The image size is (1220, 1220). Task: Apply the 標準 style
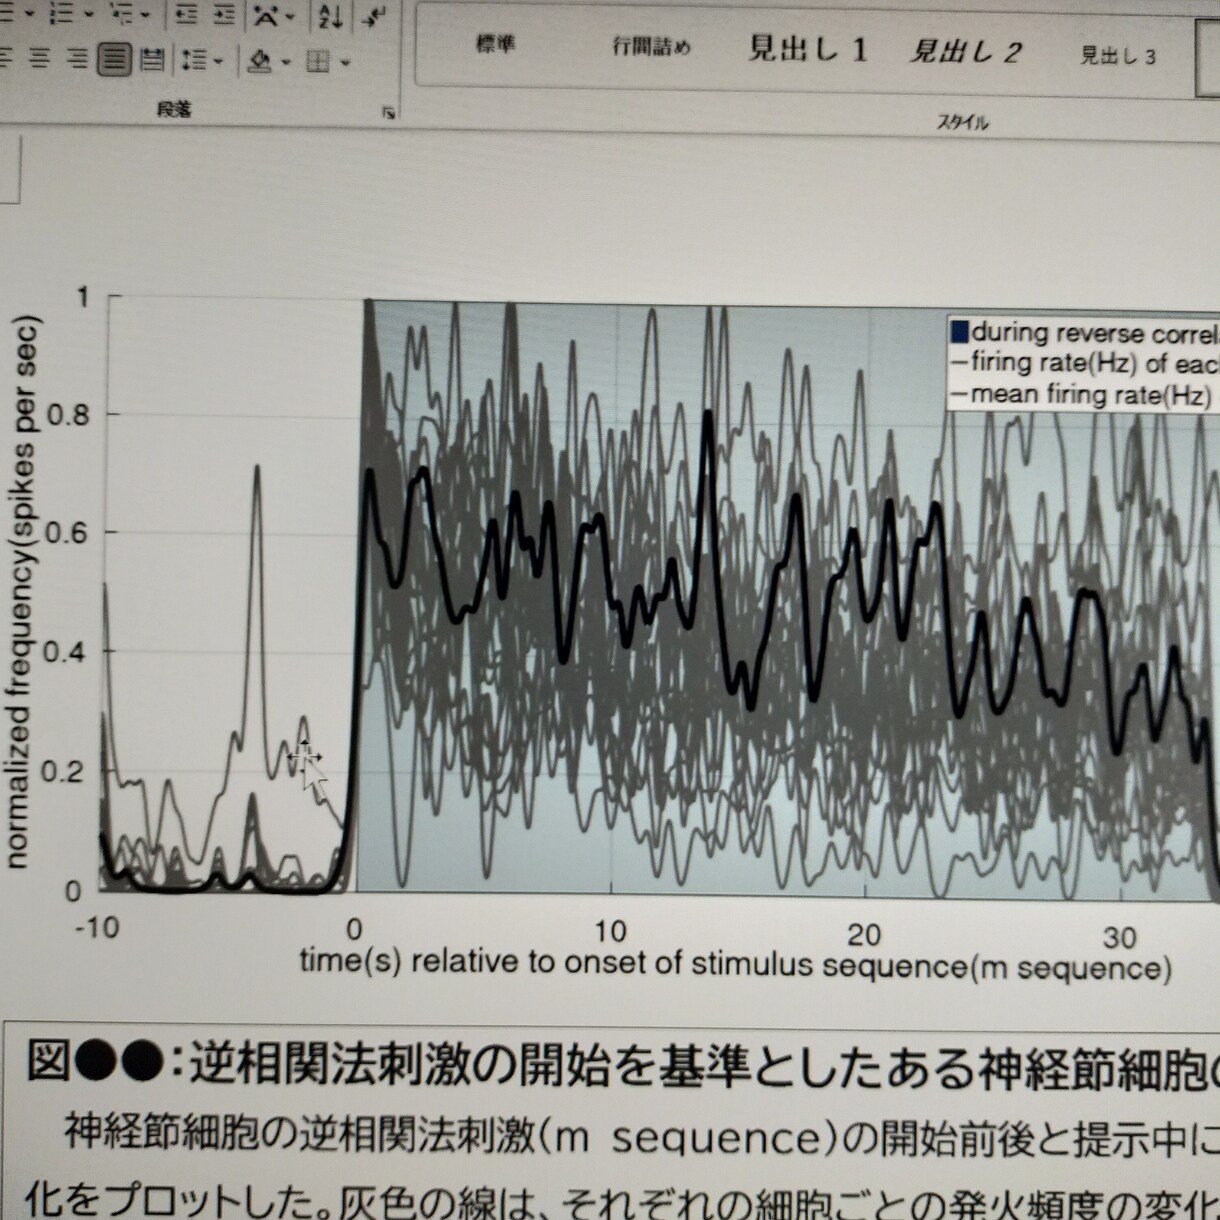pyautogui.click(x=495, y=43)
